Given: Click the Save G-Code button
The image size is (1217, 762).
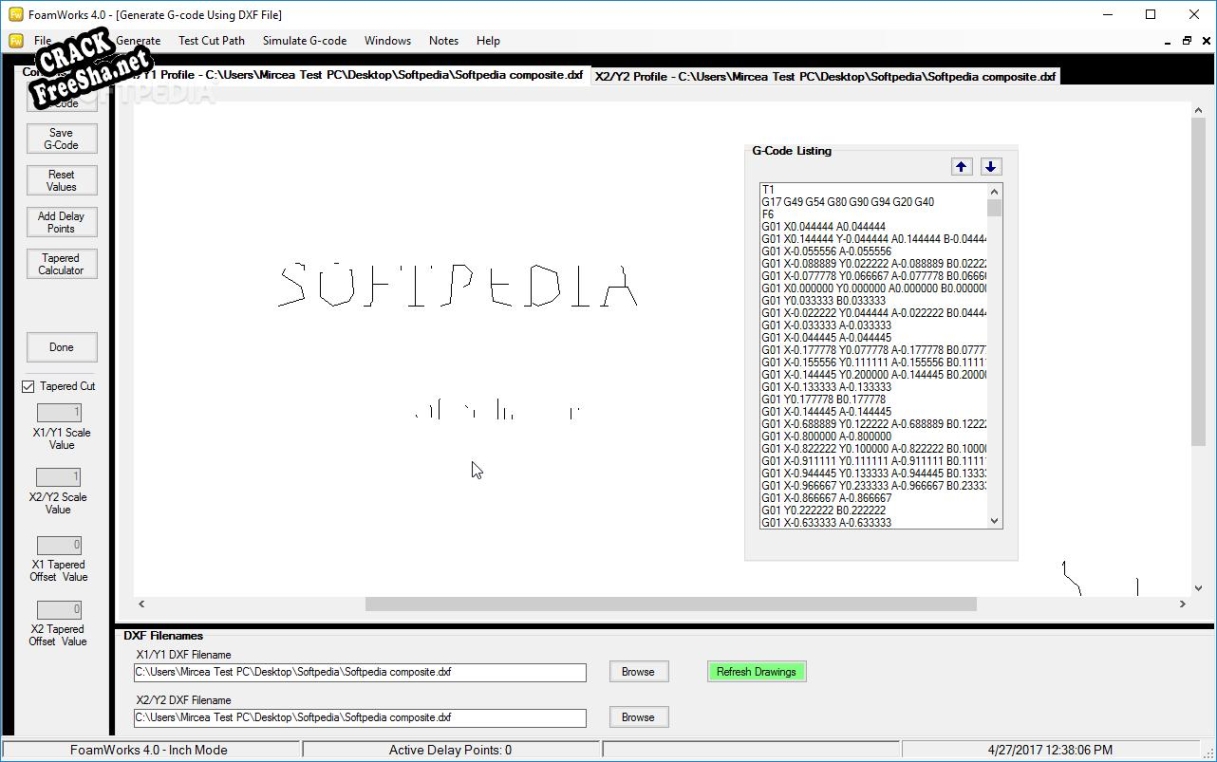Looking at the screenshot, I should coord(61,139).
